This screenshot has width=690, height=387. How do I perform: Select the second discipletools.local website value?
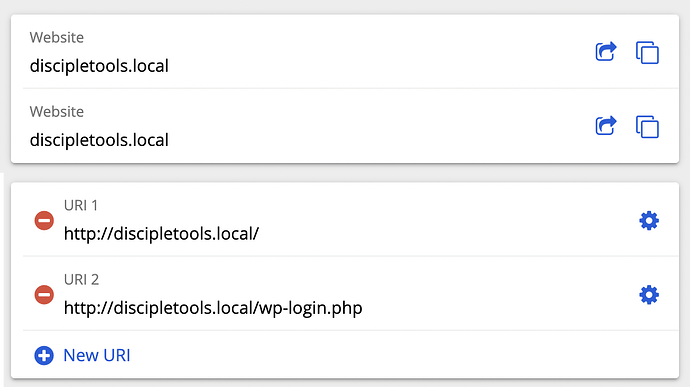[99, 140]
